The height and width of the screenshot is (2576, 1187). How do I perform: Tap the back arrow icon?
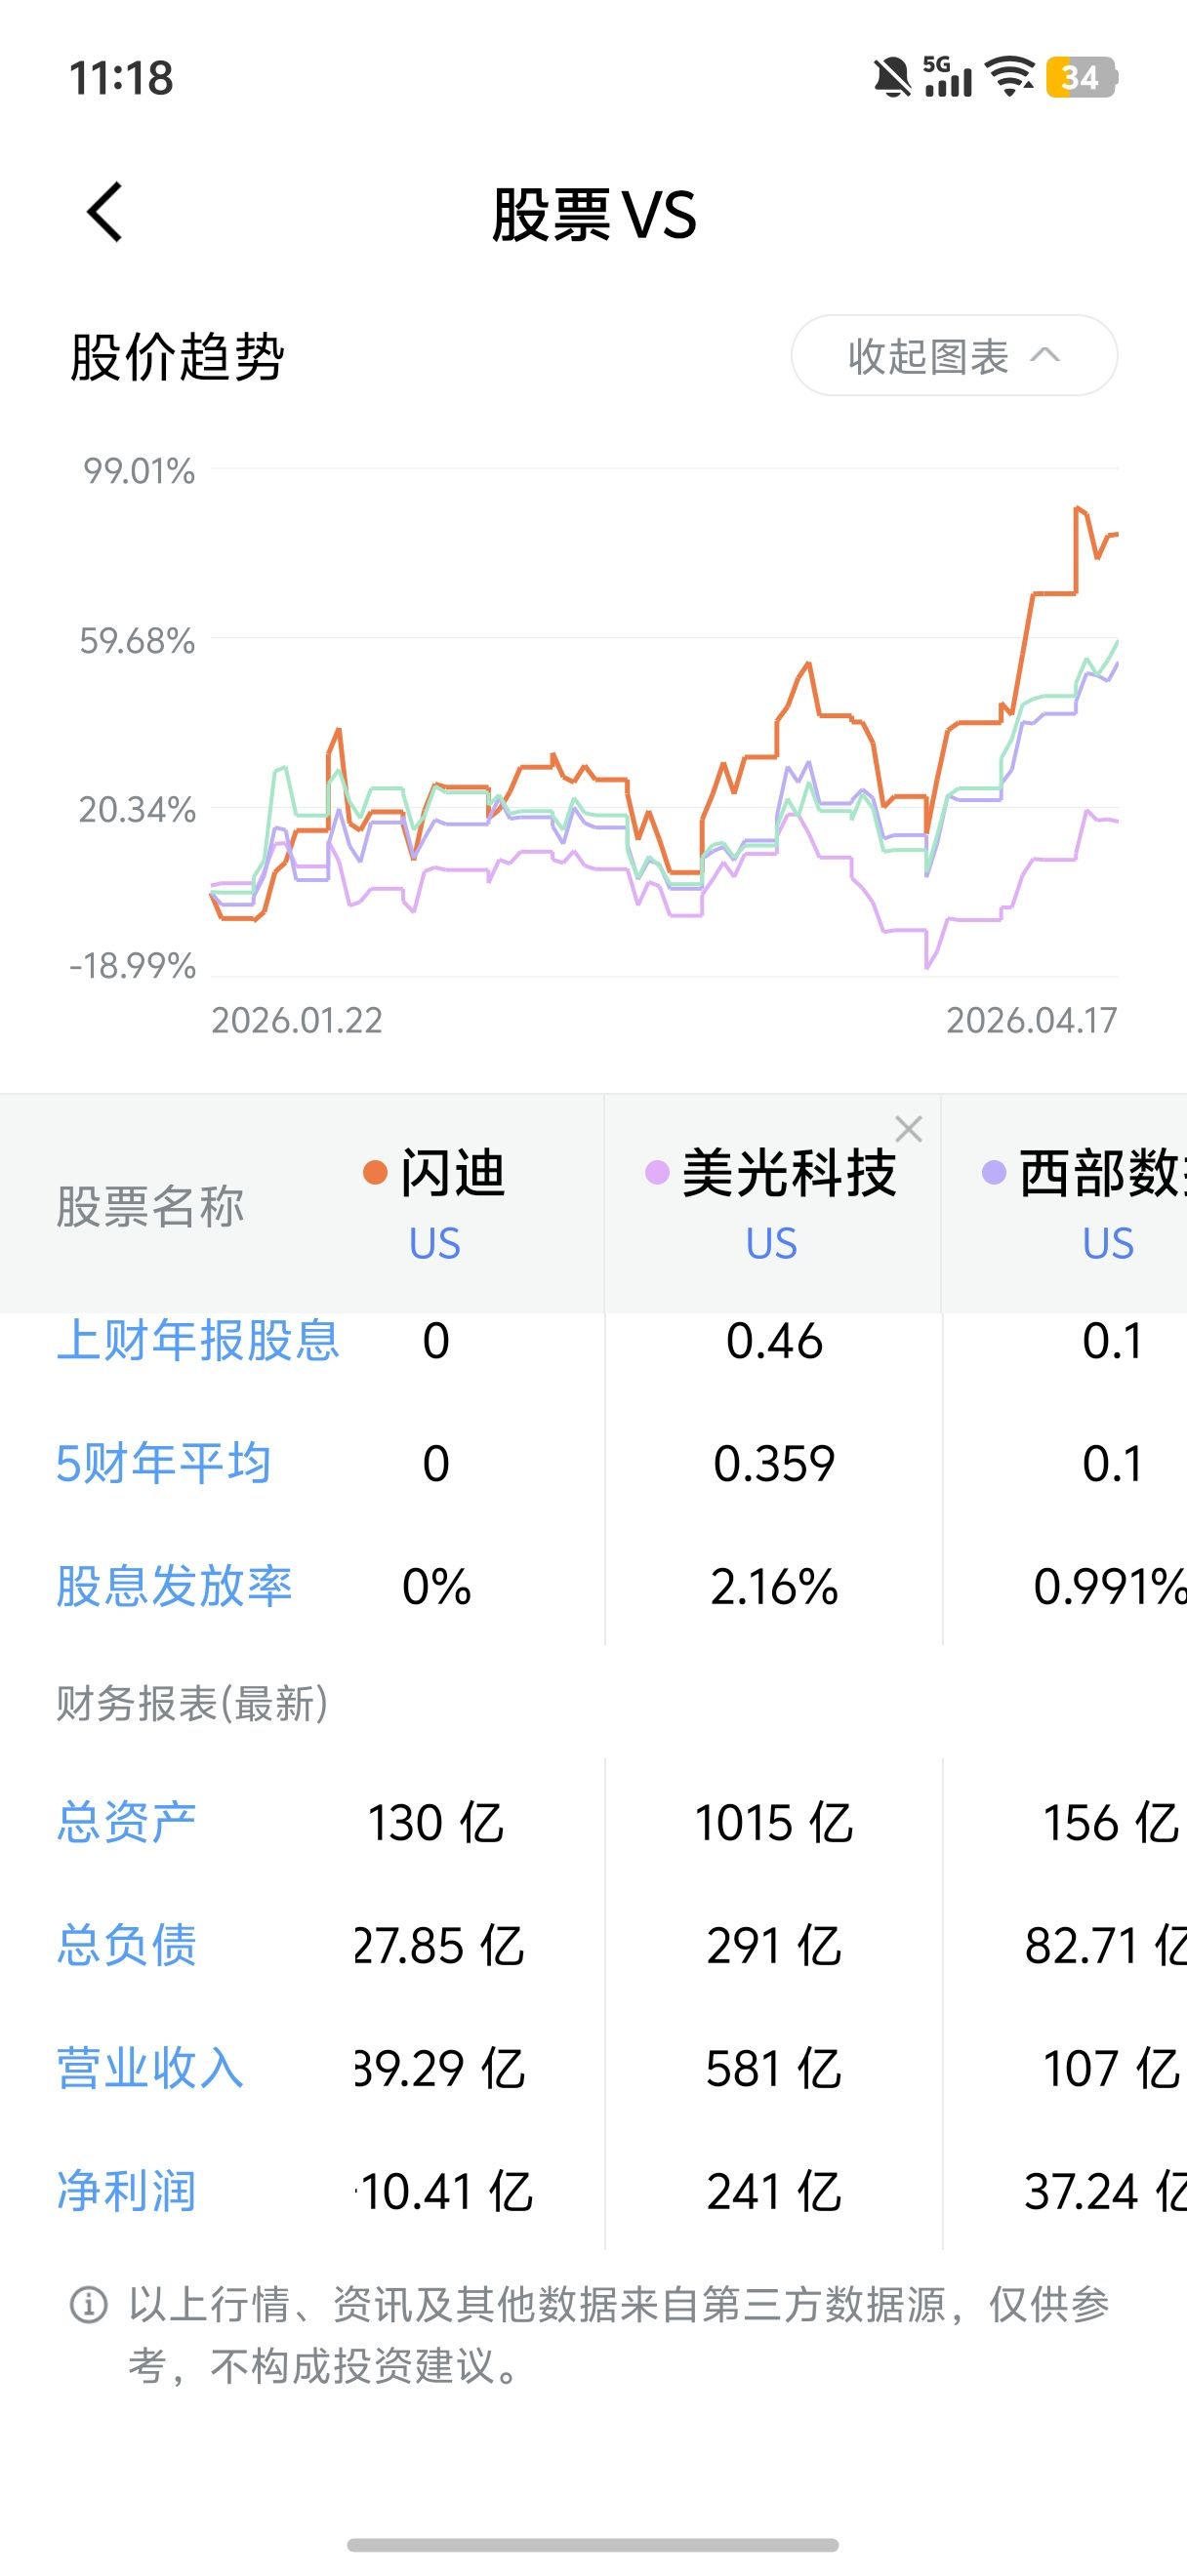pos(105,212)
